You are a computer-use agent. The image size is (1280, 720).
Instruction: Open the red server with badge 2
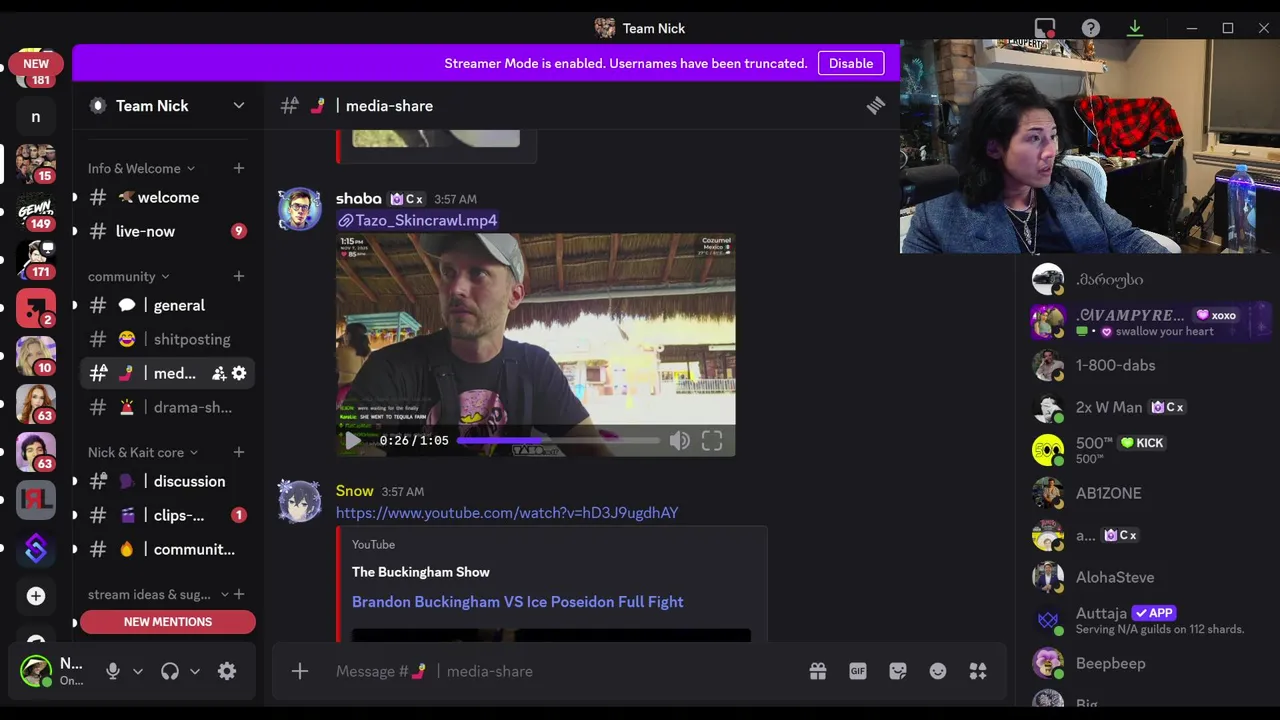36,308
